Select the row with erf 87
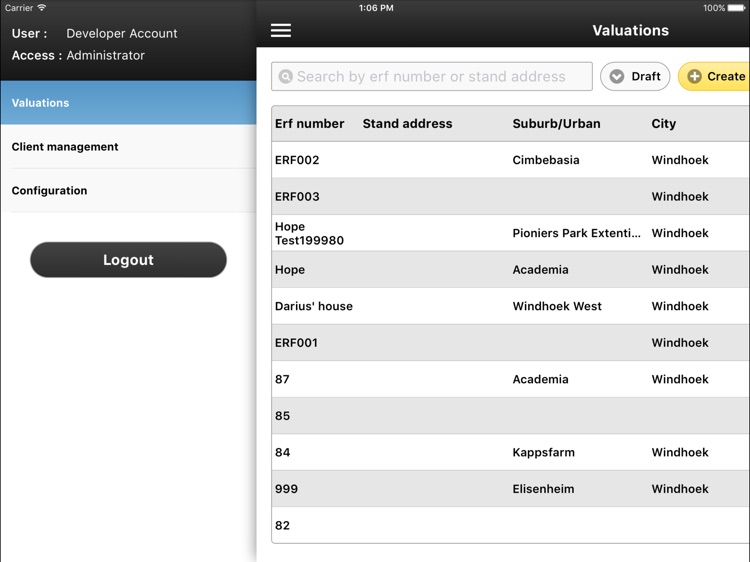The width and height of the screenshot is (750, 562). [x=510, y=379]
